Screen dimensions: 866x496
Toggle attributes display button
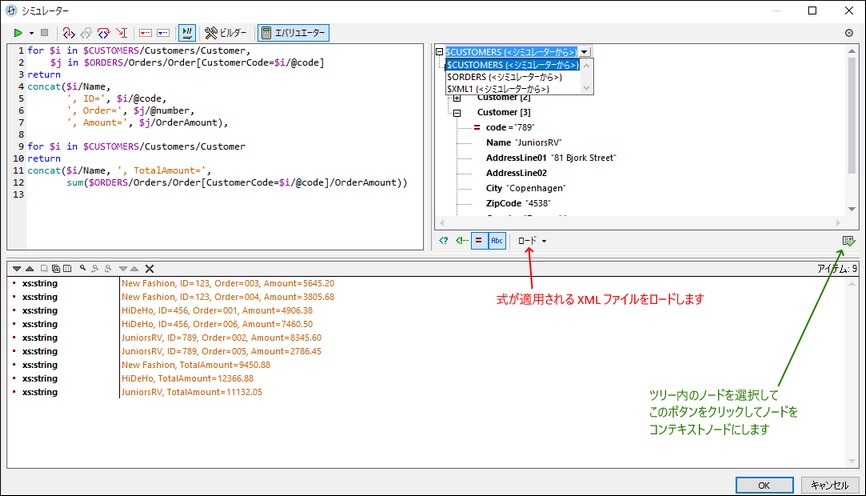click(x=479, y=241)
